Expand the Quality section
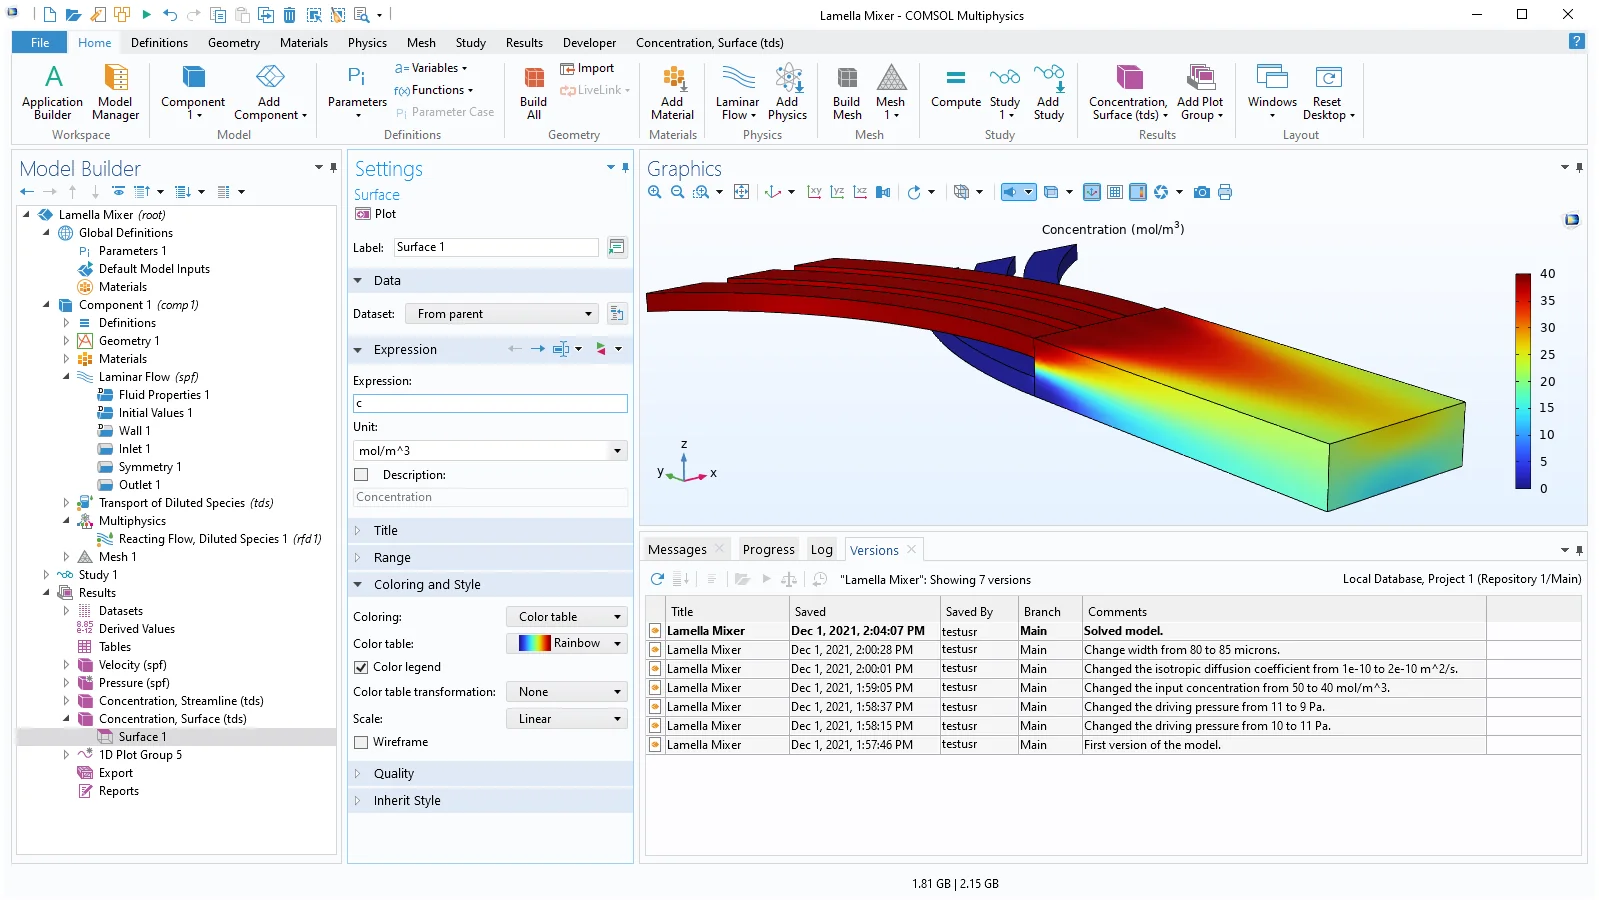The image size is (1599, 900). coord(394,774)
